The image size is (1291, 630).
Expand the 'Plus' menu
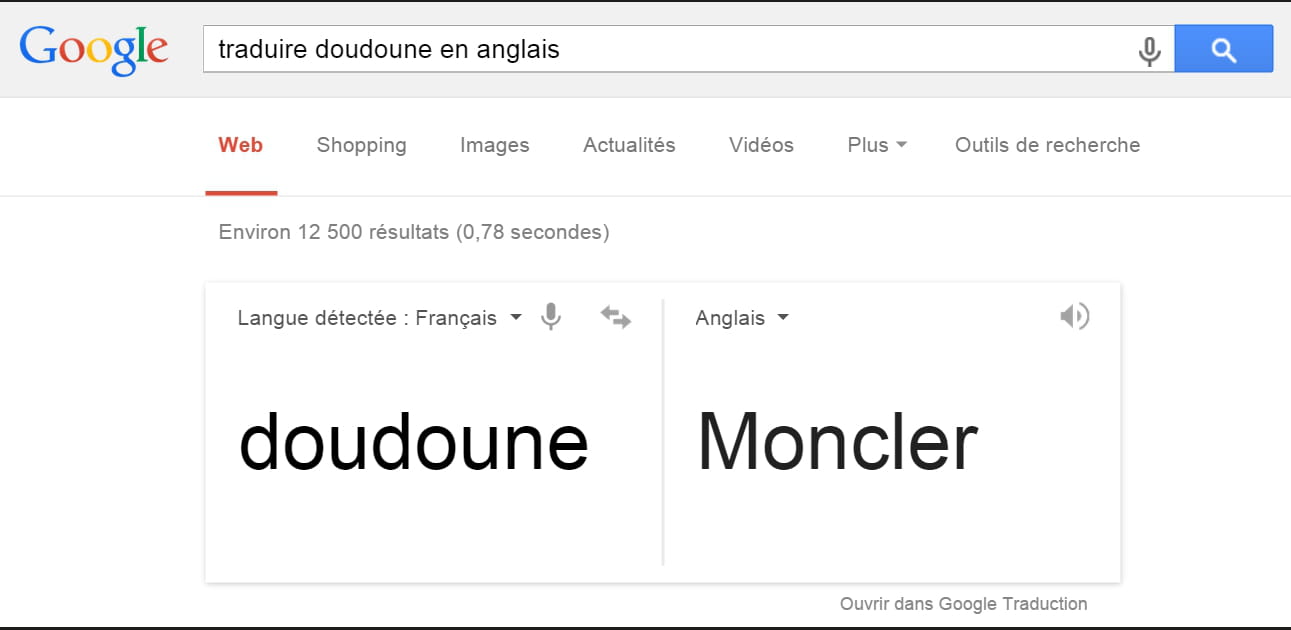tap(875, 145)
